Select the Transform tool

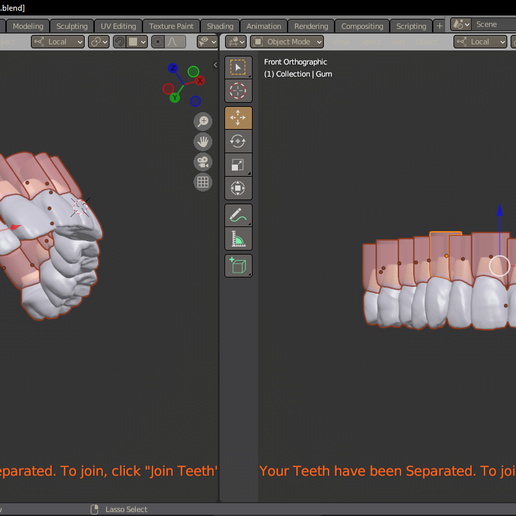[x=238, y=188]
